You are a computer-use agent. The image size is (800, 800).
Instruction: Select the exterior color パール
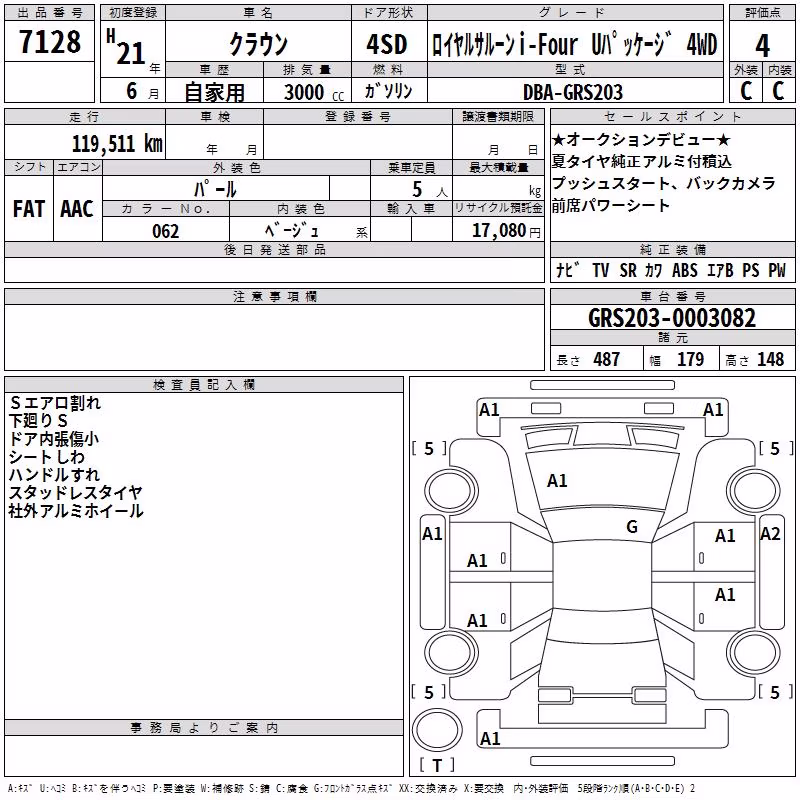(x=215, y=189)
